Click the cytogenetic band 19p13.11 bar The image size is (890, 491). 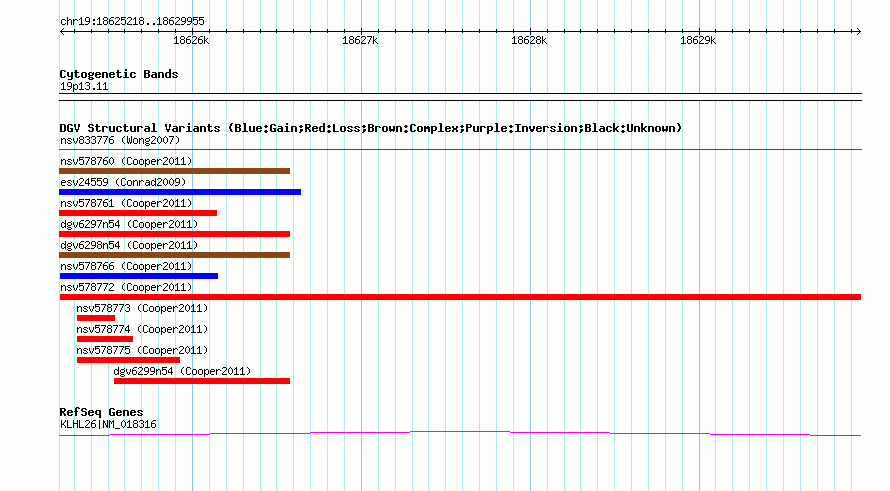pos(460,97)
